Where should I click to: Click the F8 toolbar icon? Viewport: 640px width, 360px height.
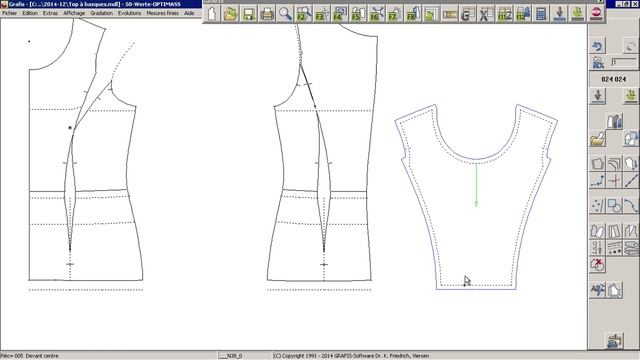pyautogui.click(x=413, y=14)
